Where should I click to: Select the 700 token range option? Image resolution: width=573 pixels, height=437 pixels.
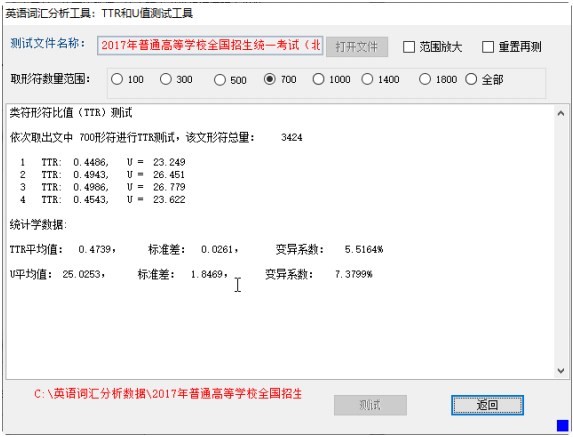click(x=270, y=79)
